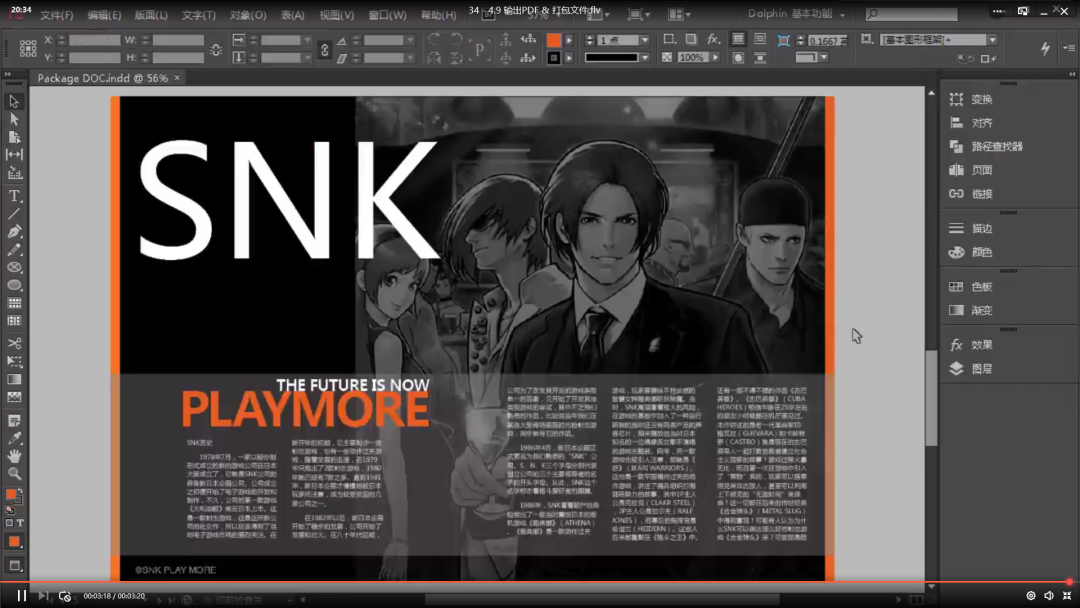Select the Hand tool

point(14,456)
